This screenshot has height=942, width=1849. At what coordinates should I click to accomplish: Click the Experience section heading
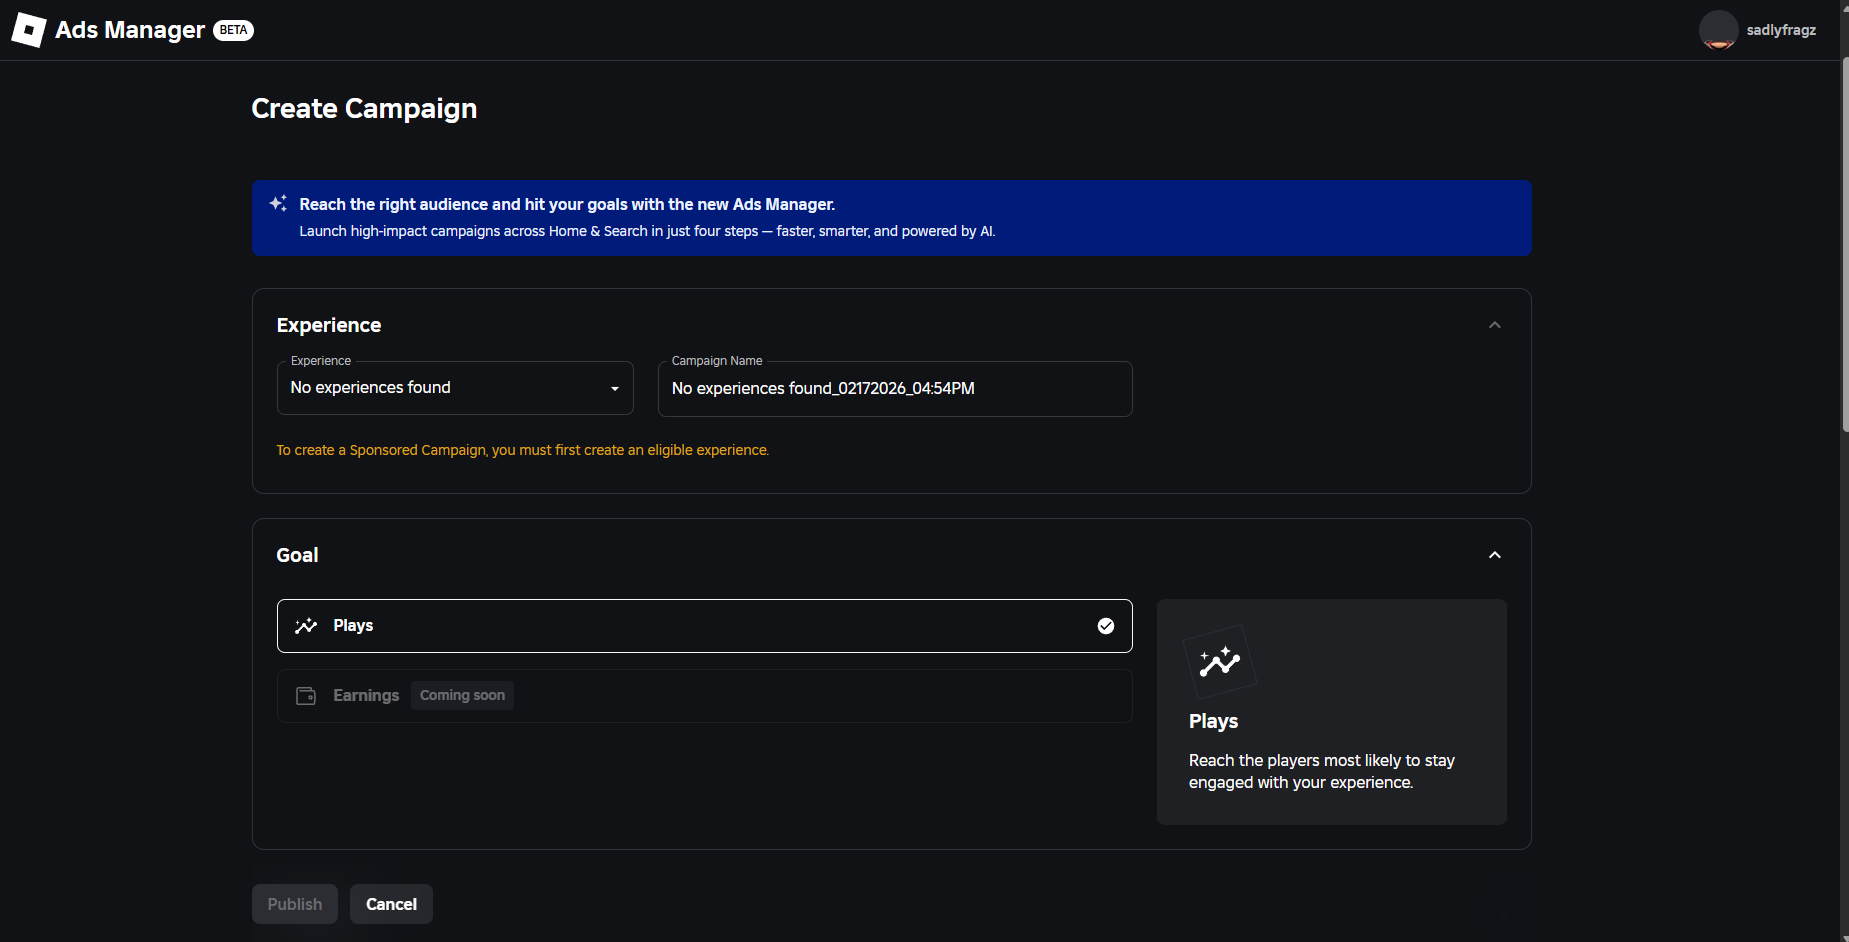pyautogui.click(x=328, y=325)
